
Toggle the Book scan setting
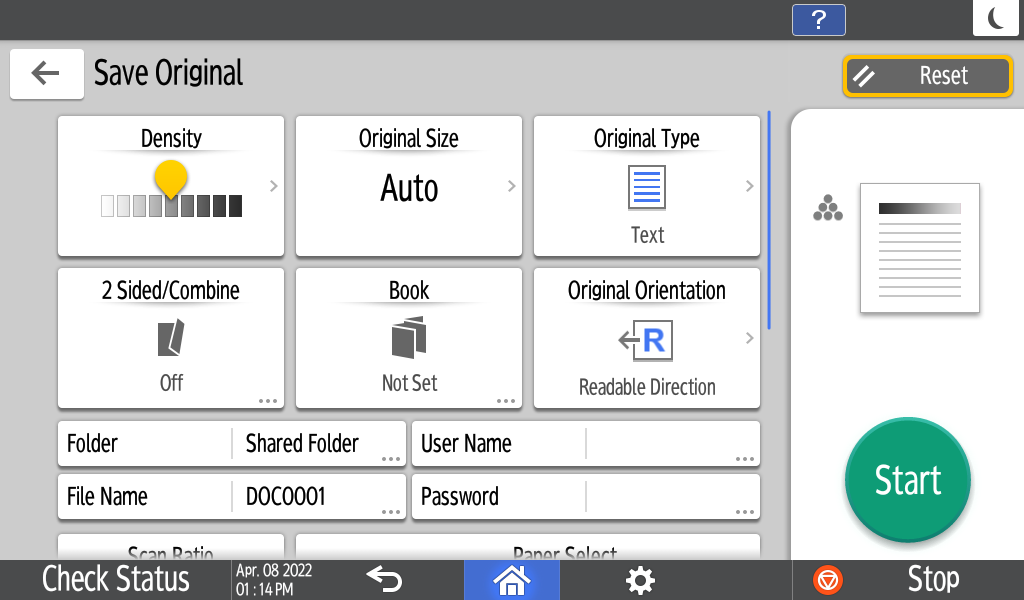(409, 338)
